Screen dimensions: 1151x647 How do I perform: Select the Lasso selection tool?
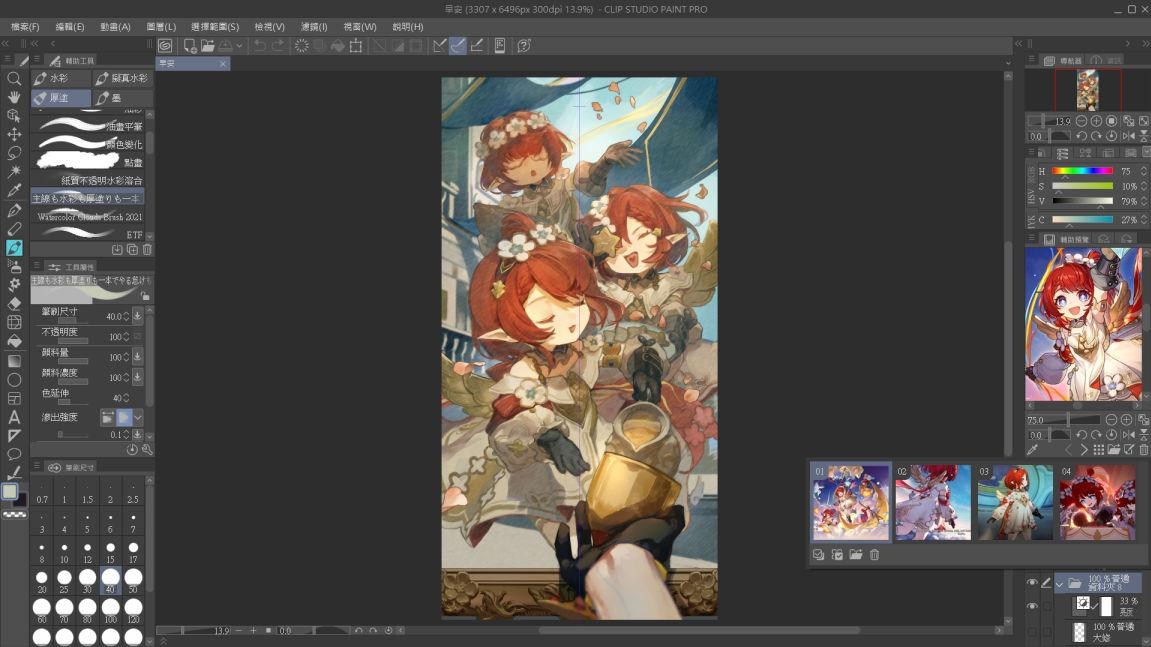[14, 153]
